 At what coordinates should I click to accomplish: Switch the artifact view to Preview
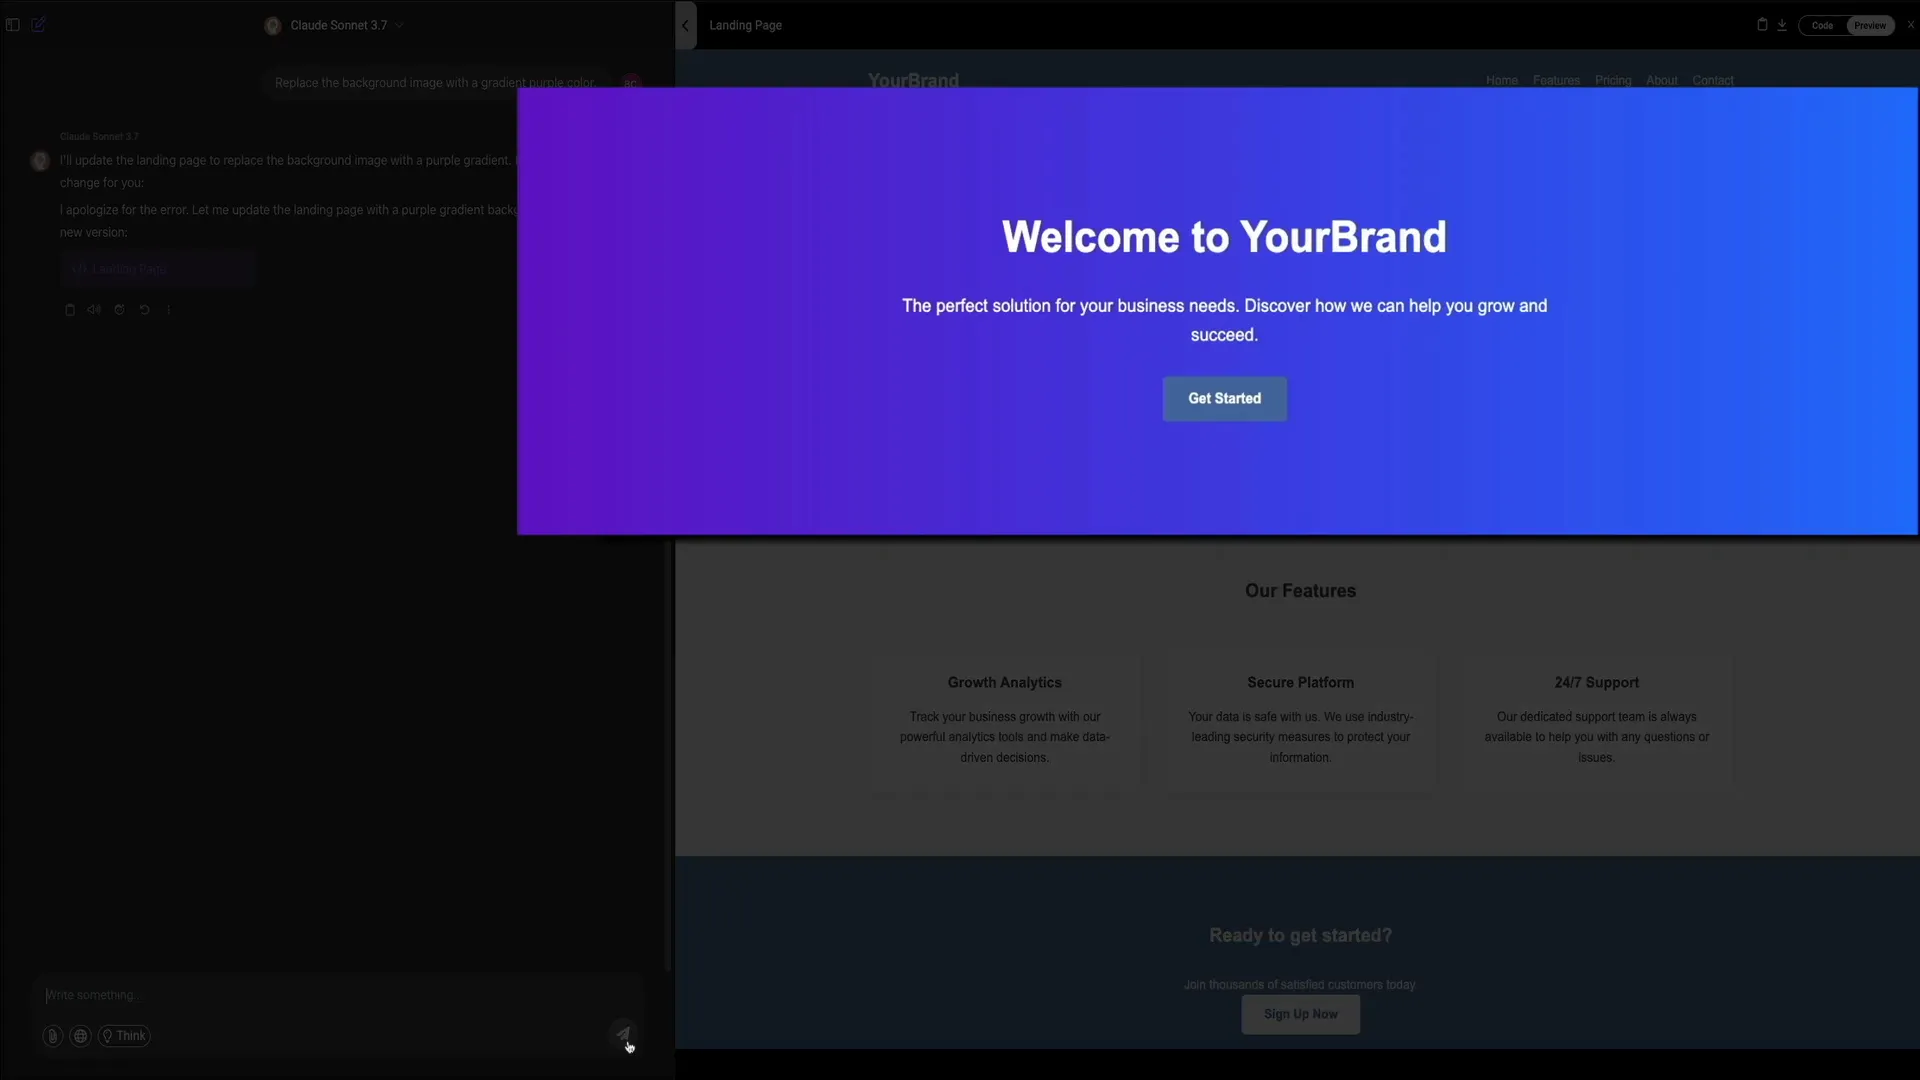[x=1870, y=26]
